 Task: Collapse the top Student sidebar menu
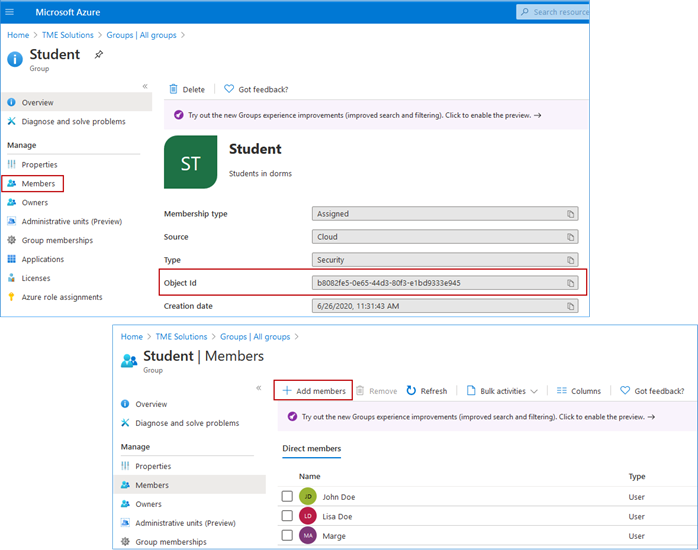145,86
